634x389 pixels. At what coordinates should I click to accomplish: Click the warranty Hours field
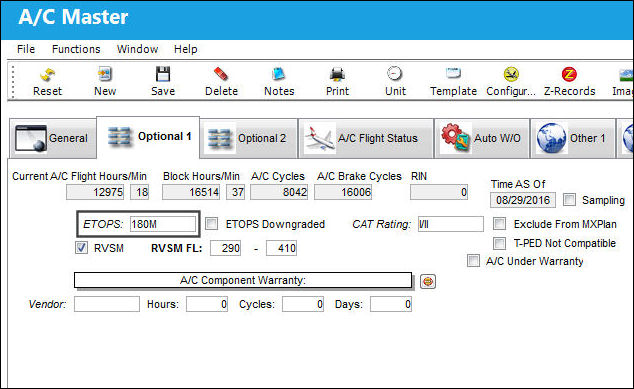pos(207,304)
